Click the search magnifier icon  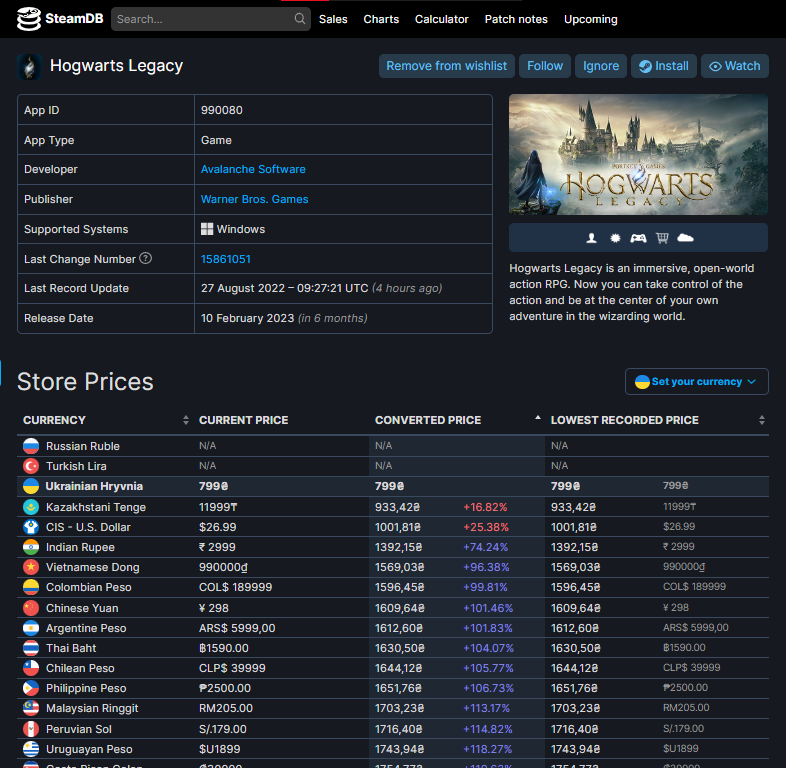[300, 19]
